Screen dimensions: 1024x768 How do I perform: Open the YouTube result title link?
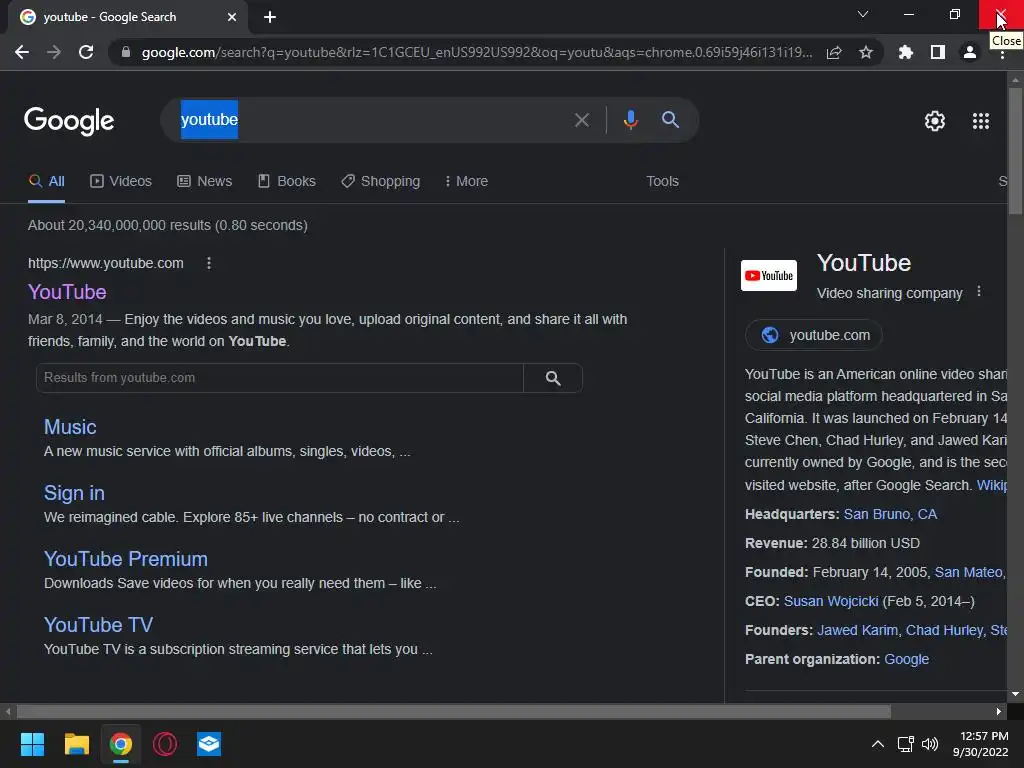point(67,292)
